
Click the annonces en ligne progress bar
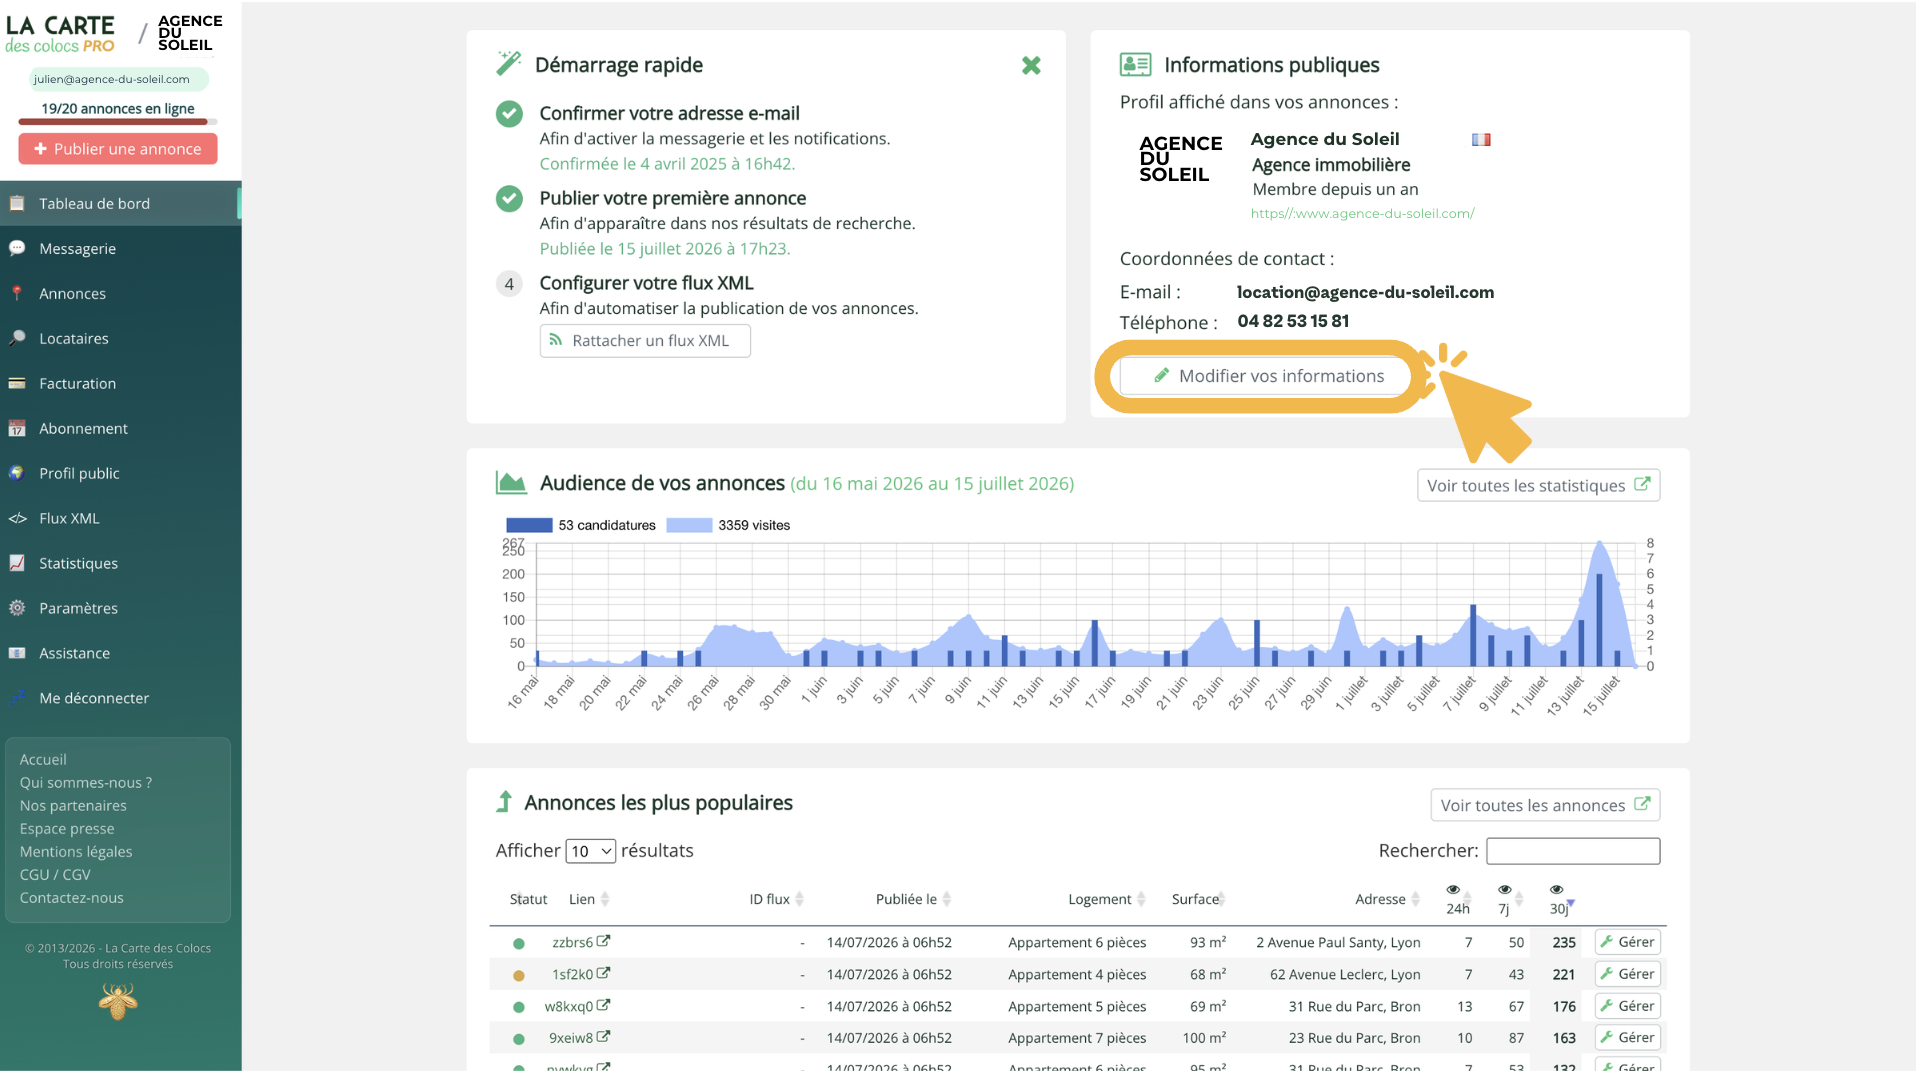[x=117, y=122]
